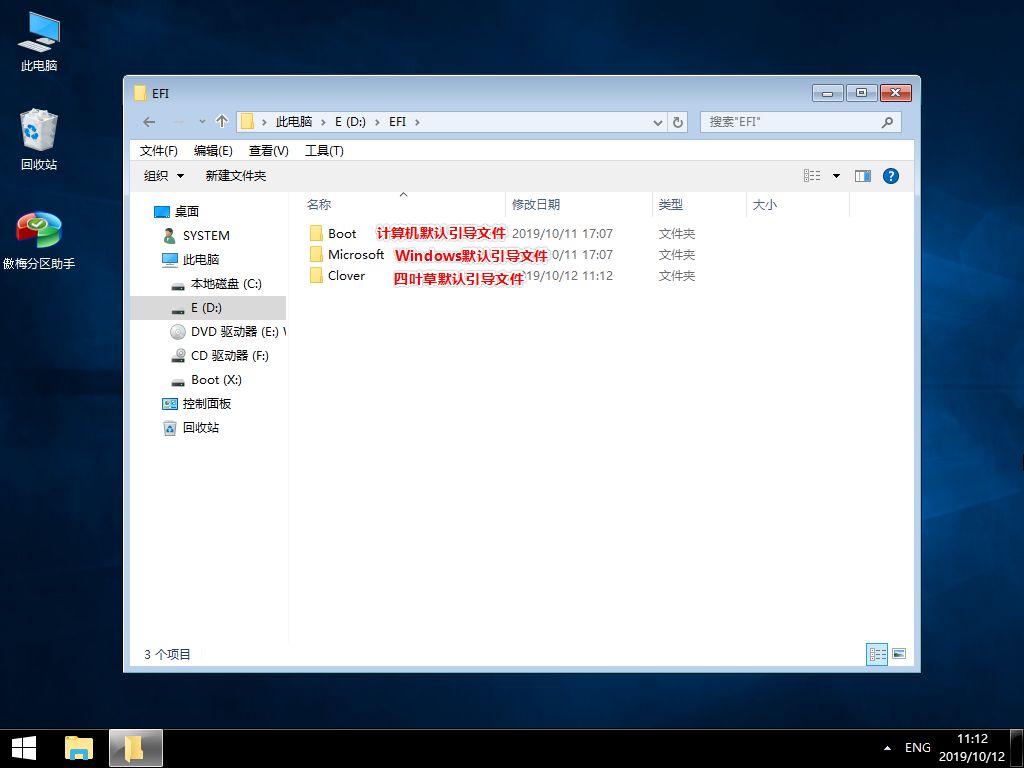Viewport: 1024px width, 768px height.
Task: Click the search EFI input box
Action: point(790,122)
